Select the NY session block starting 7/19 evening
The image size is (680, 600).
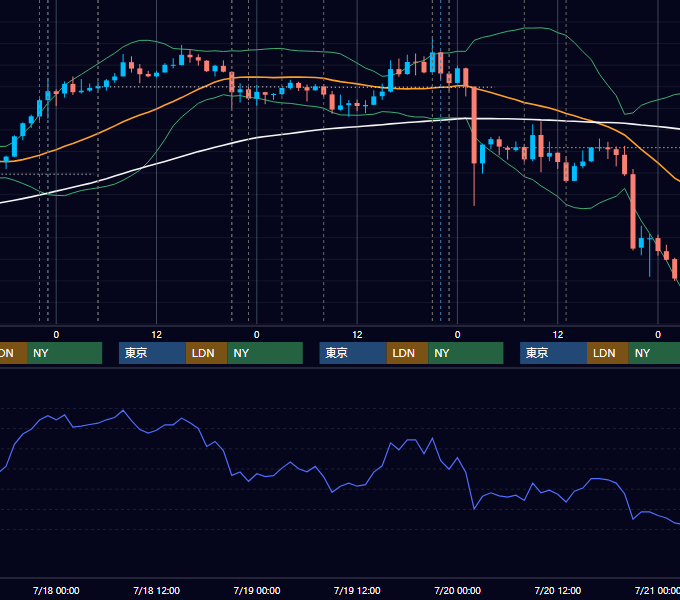click(466, 353)
